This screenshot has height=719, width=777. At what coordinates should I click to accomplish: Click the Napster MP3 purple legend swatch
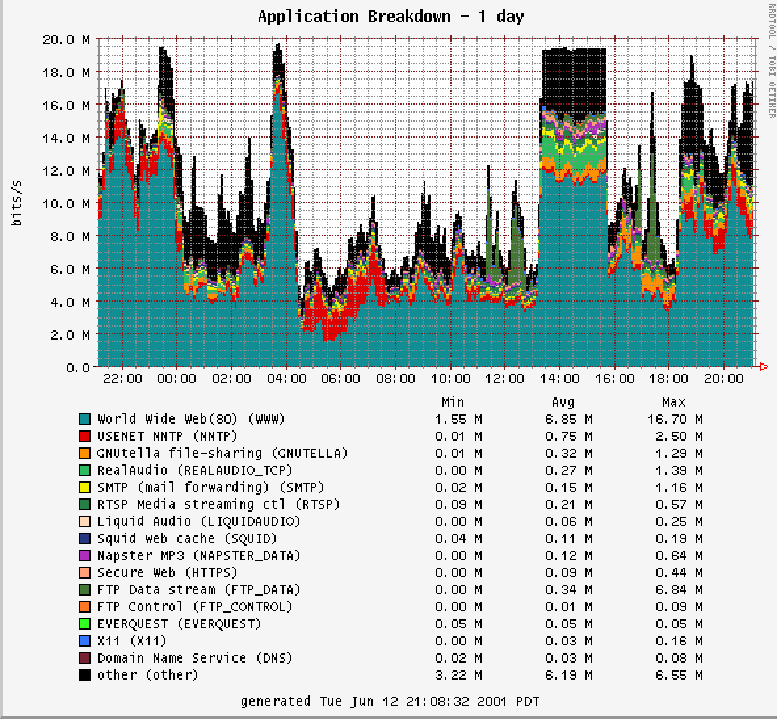coord(87,555)
